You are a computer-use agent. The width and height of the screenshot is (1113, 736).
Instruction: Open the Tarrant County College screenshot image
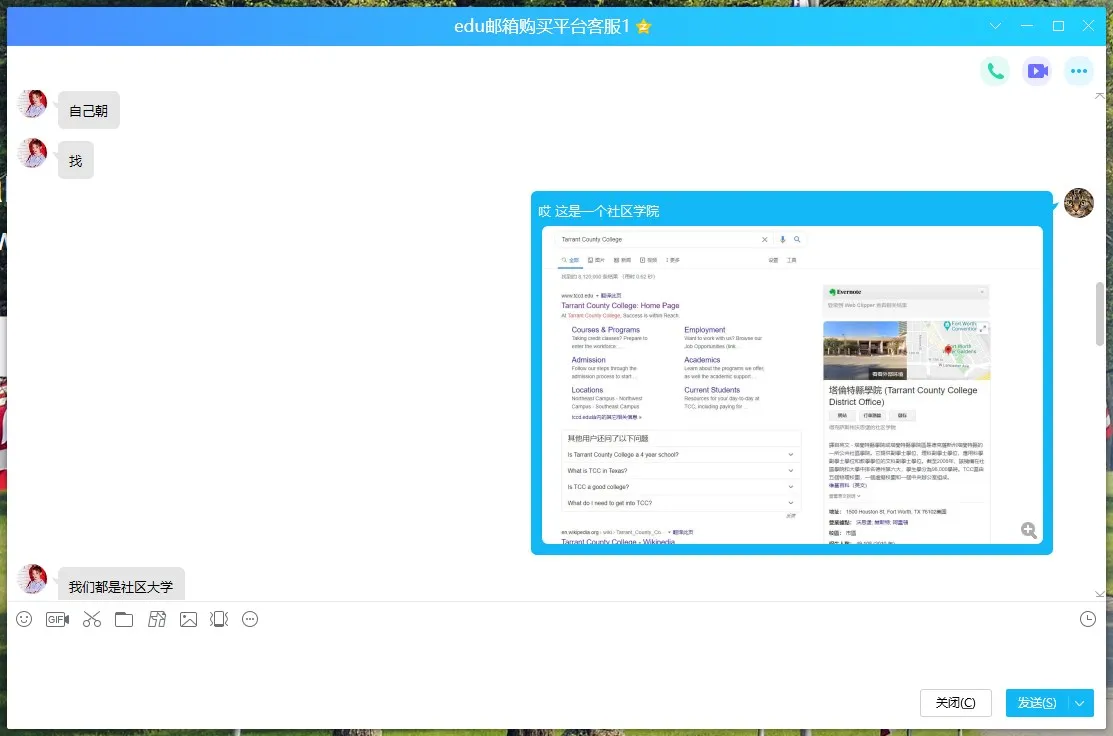792,385
